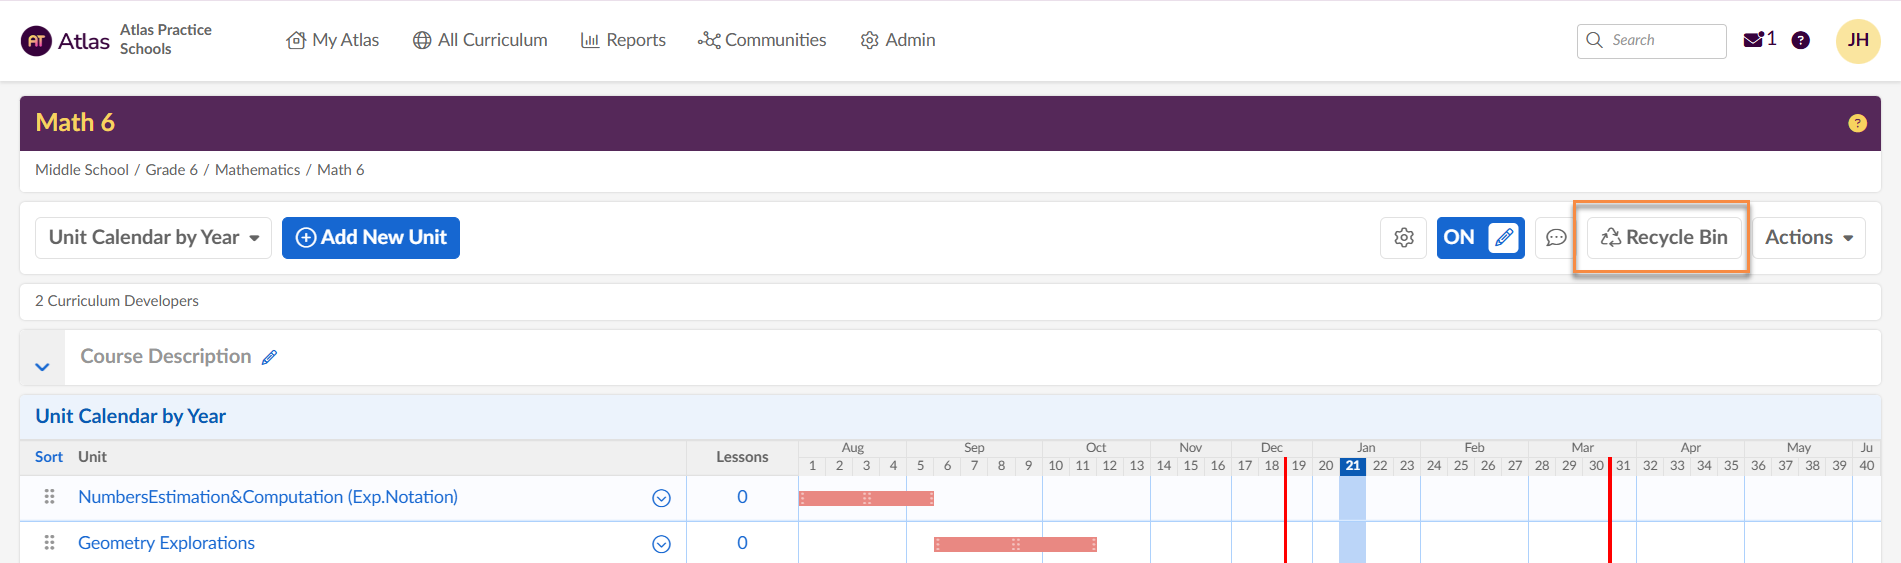
Task: Click into the Search input field
Action: tap(1660, 40)
